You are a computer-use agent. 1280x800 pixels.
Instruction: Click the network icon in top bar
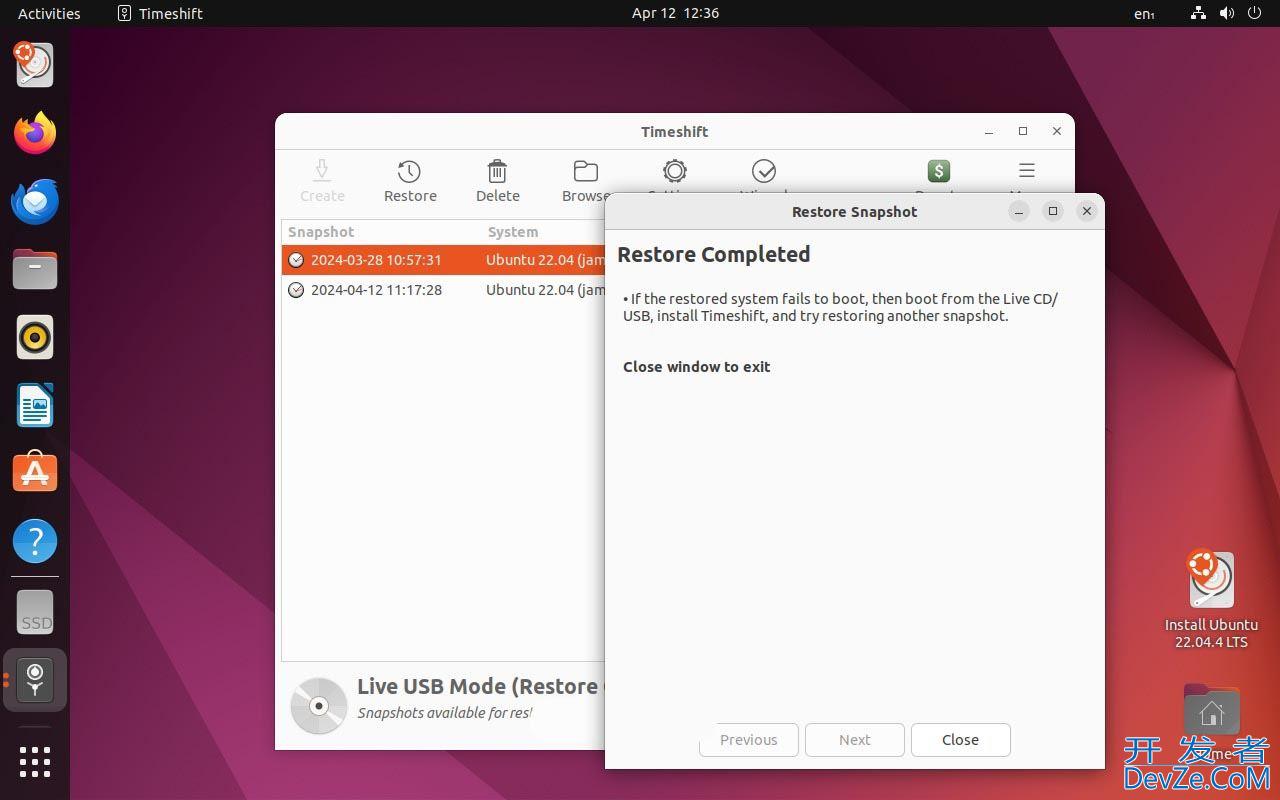[1199, 13]
